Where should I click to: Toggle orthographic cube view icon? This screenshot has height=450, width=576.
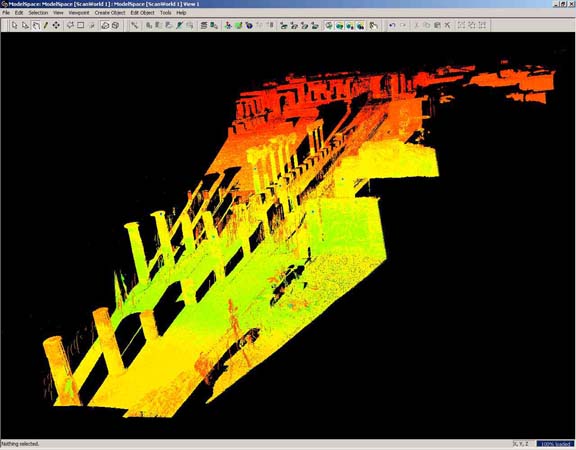[x=115, y=25]
